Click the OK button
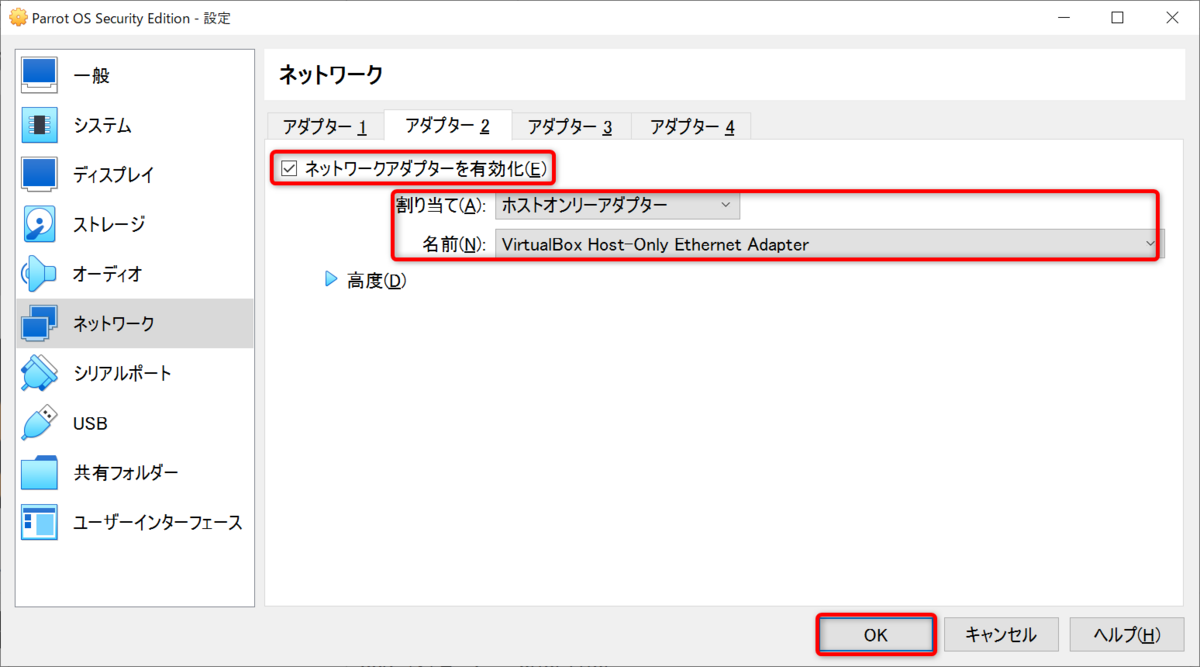The height and width of the screenshot is (667, 1200). point(876,634)
